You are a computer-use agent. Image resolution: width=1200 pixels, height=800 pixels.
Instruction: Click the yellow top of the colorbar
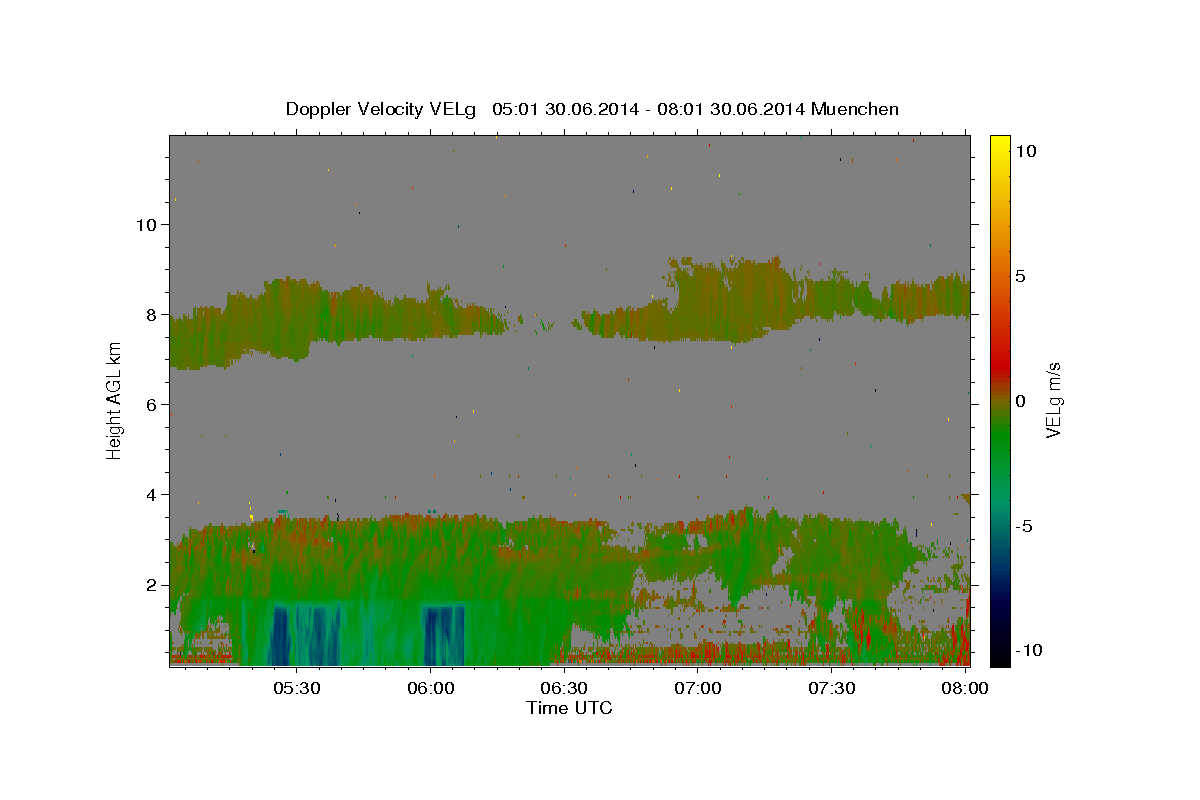coord(1000,142)
